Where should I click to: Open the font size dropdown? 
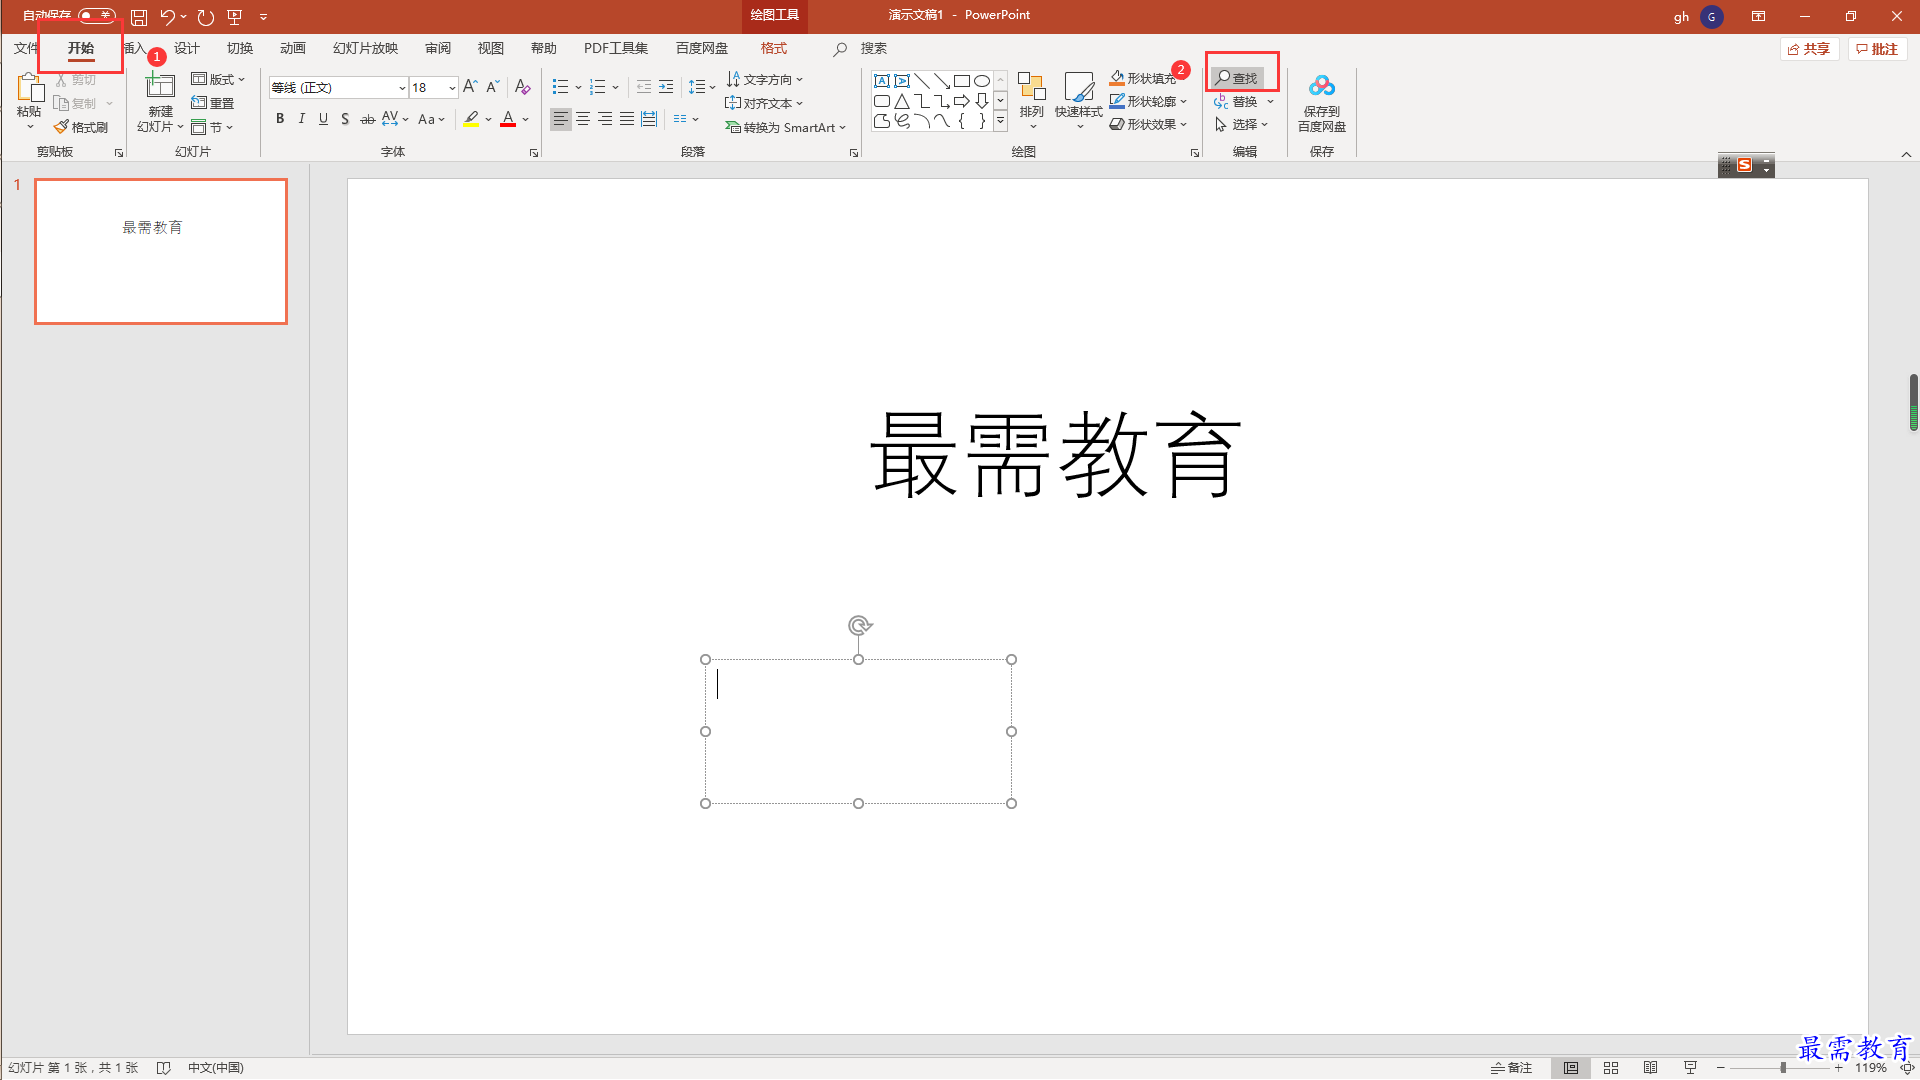452,88
